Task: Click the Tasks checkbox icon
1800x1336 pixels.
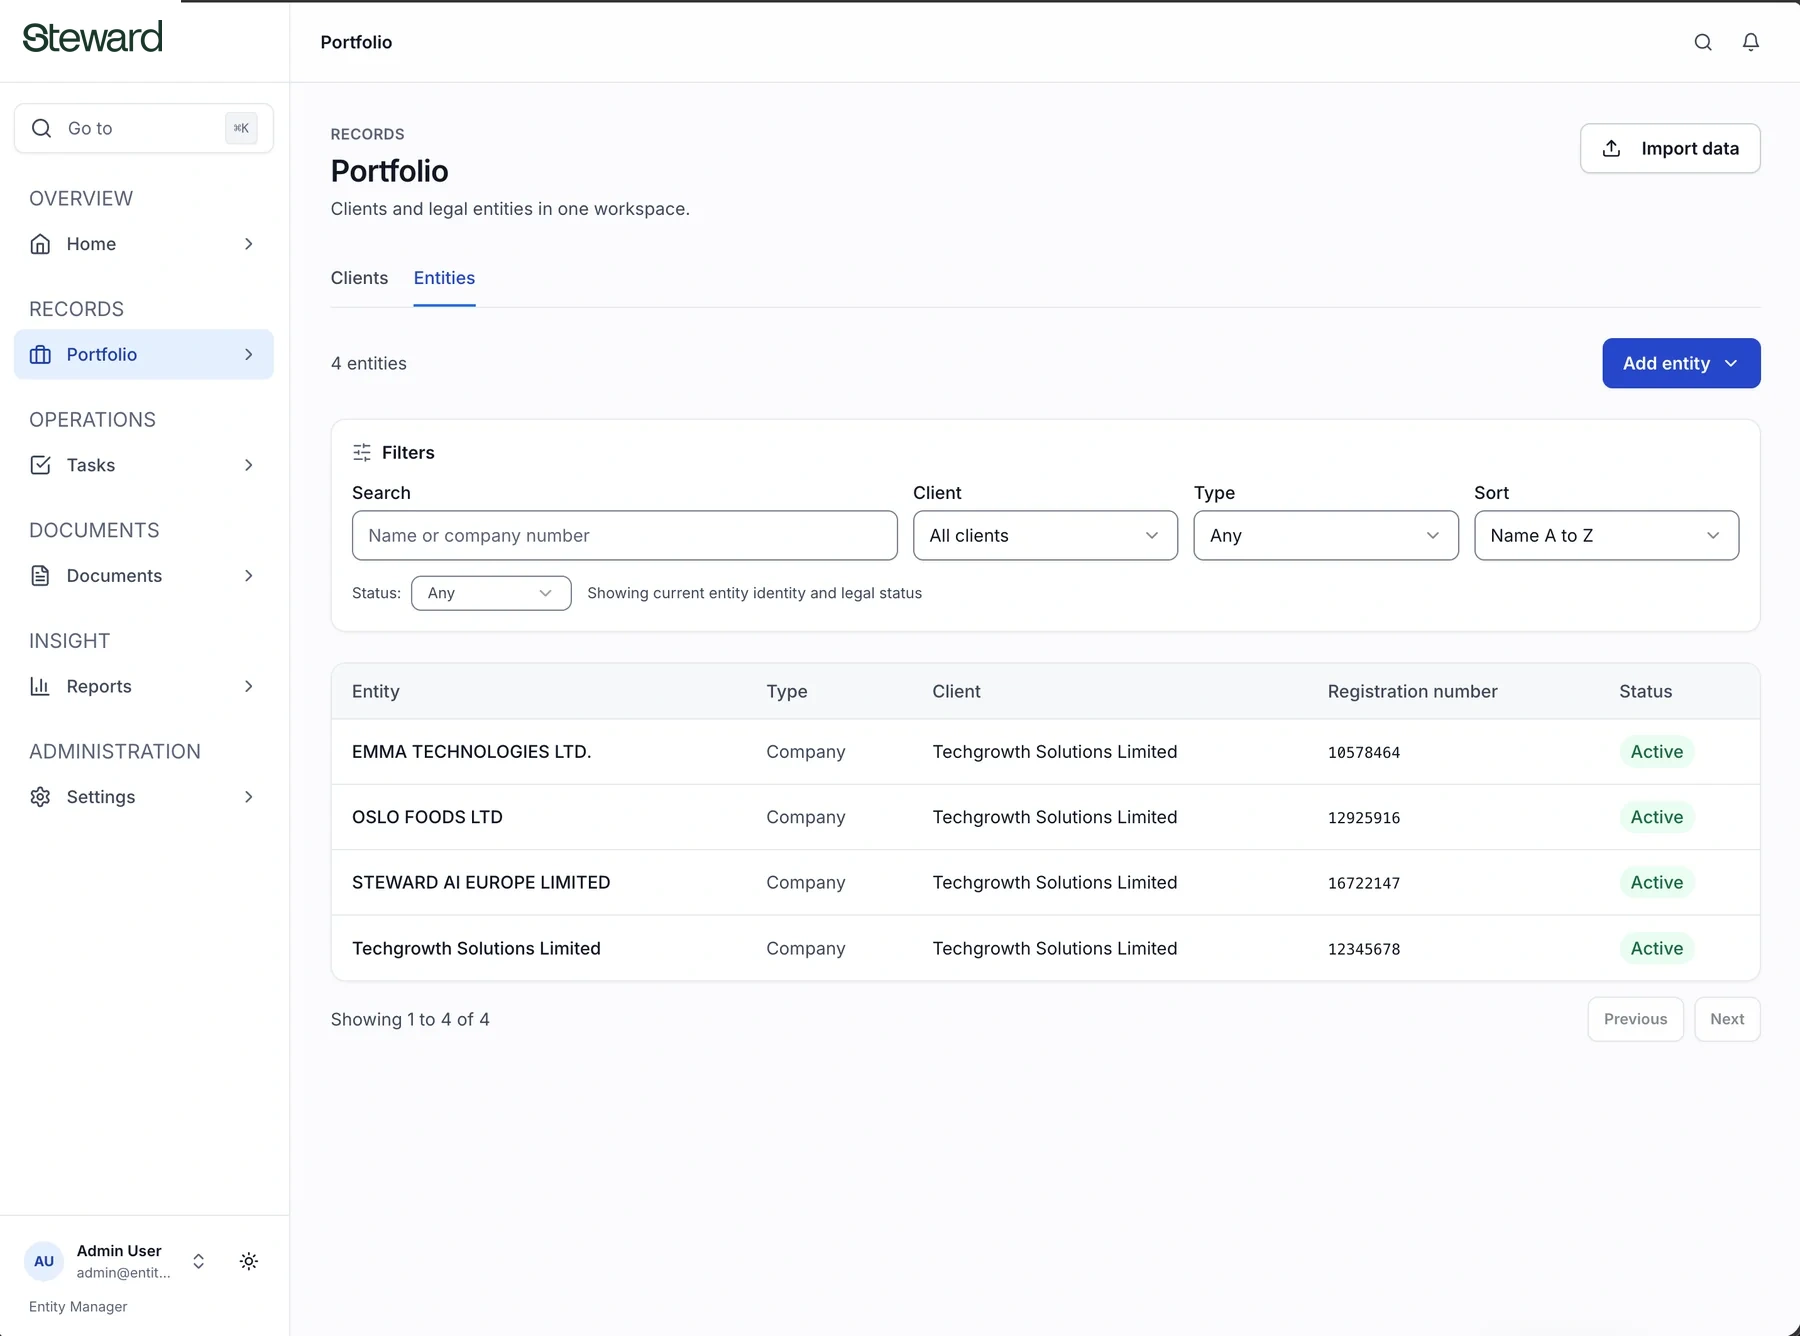Action: coord(40,465)
